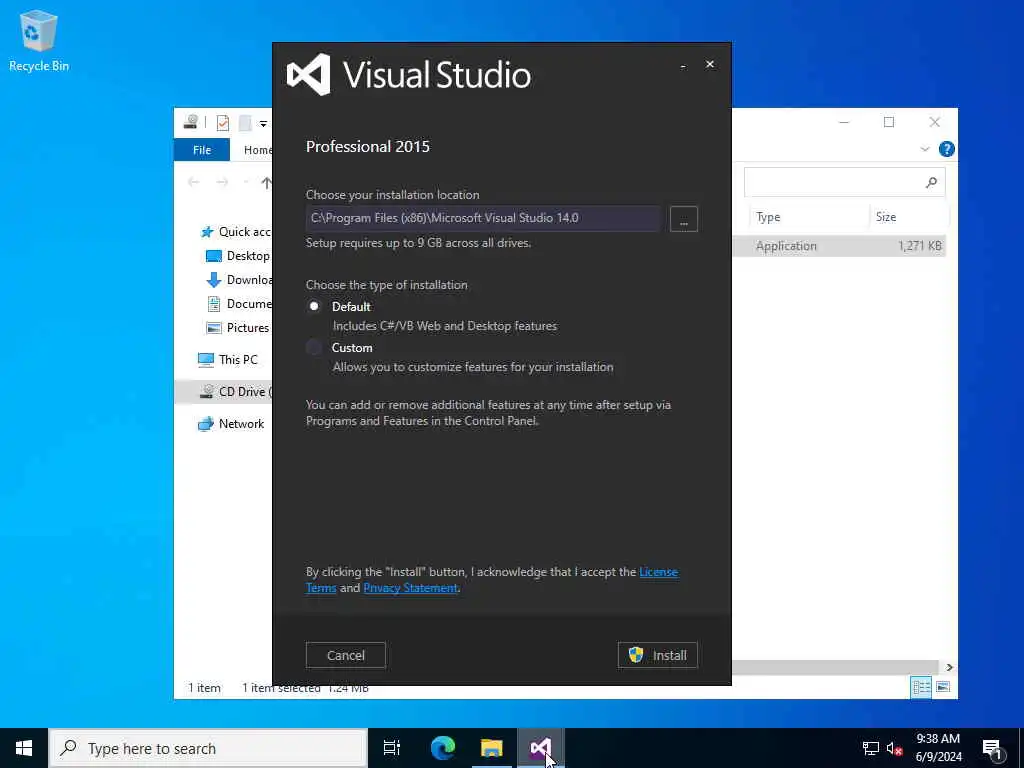The height and width of the screenshot is (768, 1024).
Task: Open File Explorer from the taskbar
Action: click(492, 748)
